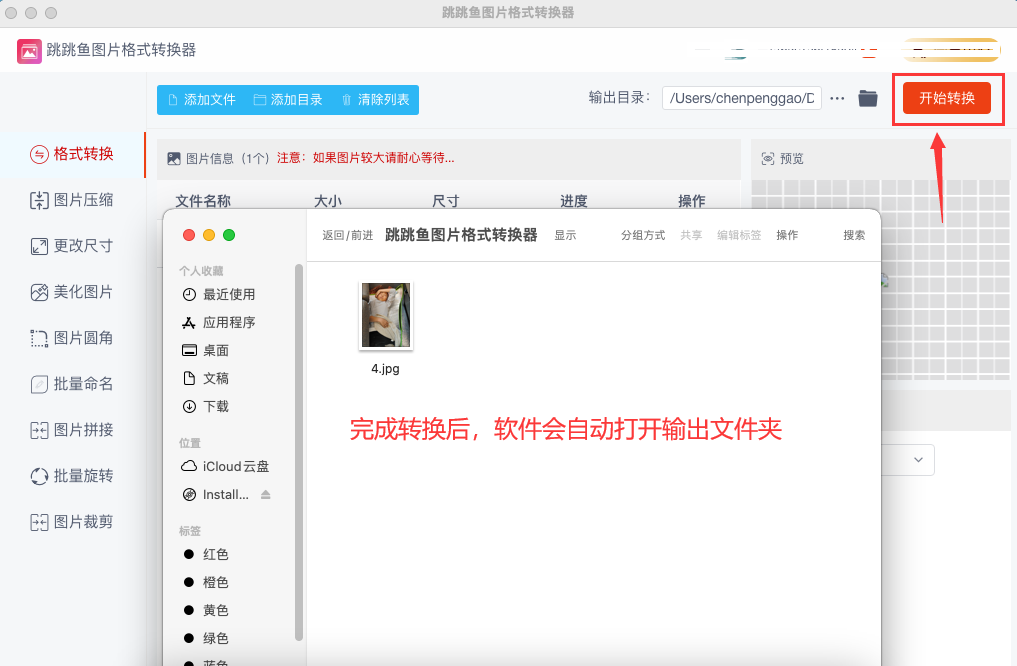
Task: Click the three-dots browse output path icon
Action: [x=838, y=98]
